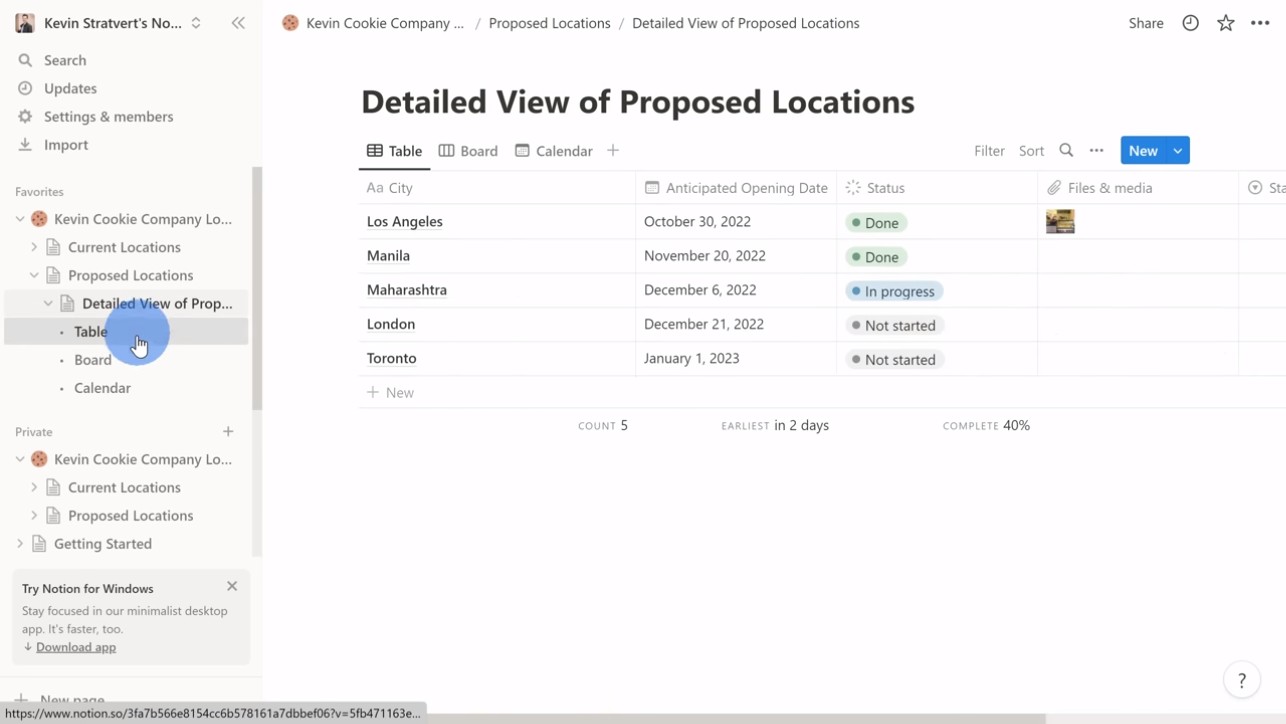Open the New button dropdown arrow
The width and height of the screenshot is (1286, 724).
click(1178, 151)
